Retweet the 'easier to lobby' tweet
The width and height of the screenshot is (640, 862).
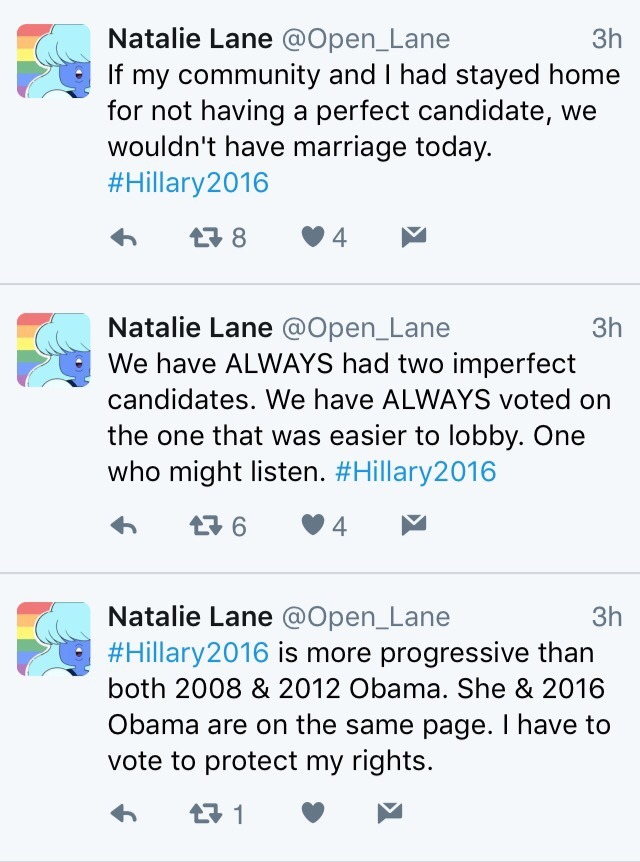point(206,525)
